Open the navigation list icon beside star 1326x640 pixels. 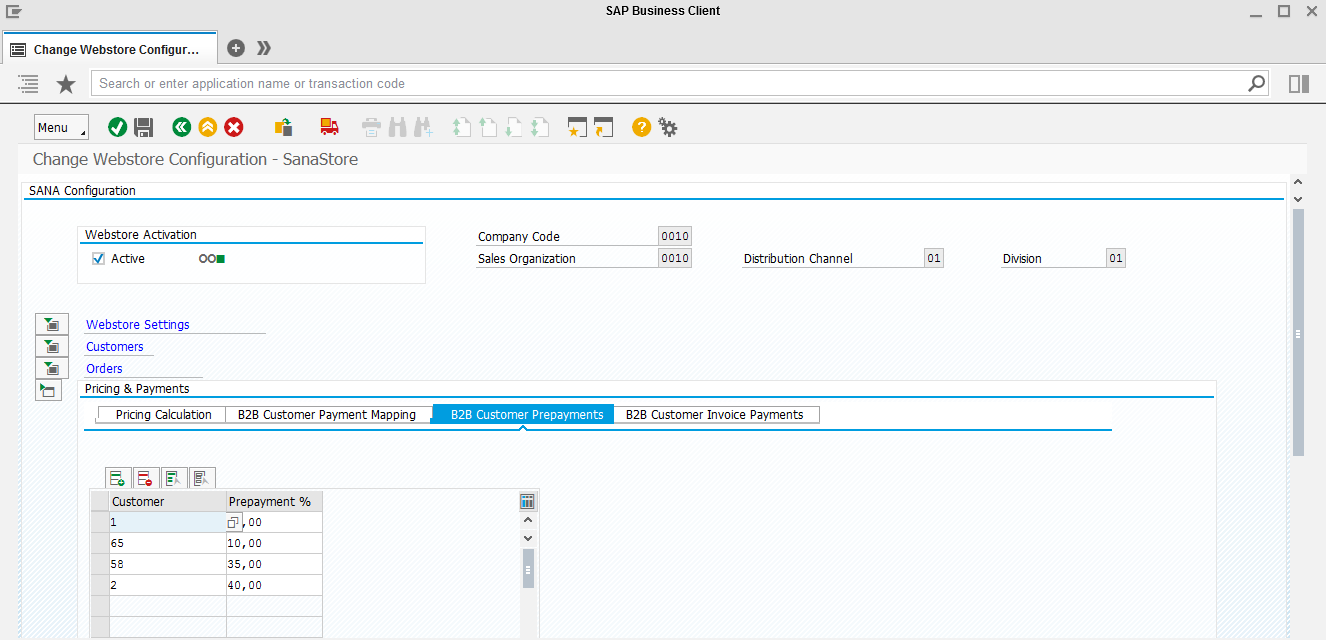pyautogui.click(x=28, y=84)
